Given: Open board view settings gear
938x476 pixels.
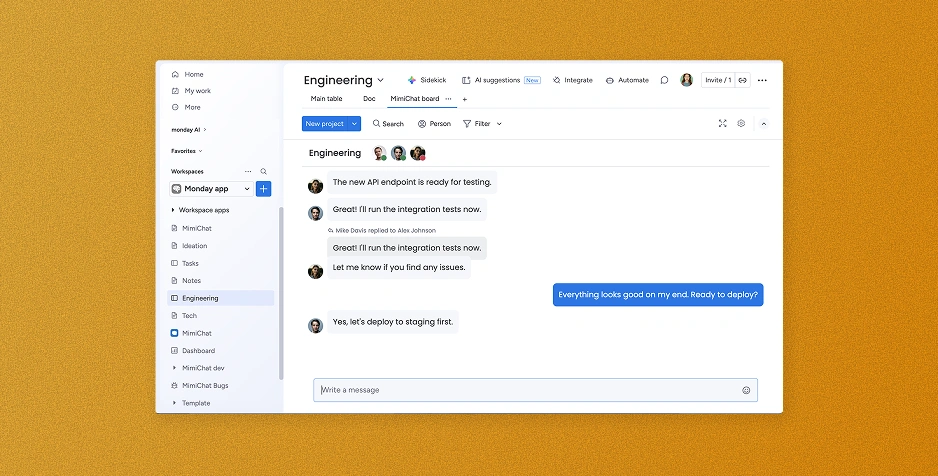Looking at the screenshot, I should (x=741, y=124).
